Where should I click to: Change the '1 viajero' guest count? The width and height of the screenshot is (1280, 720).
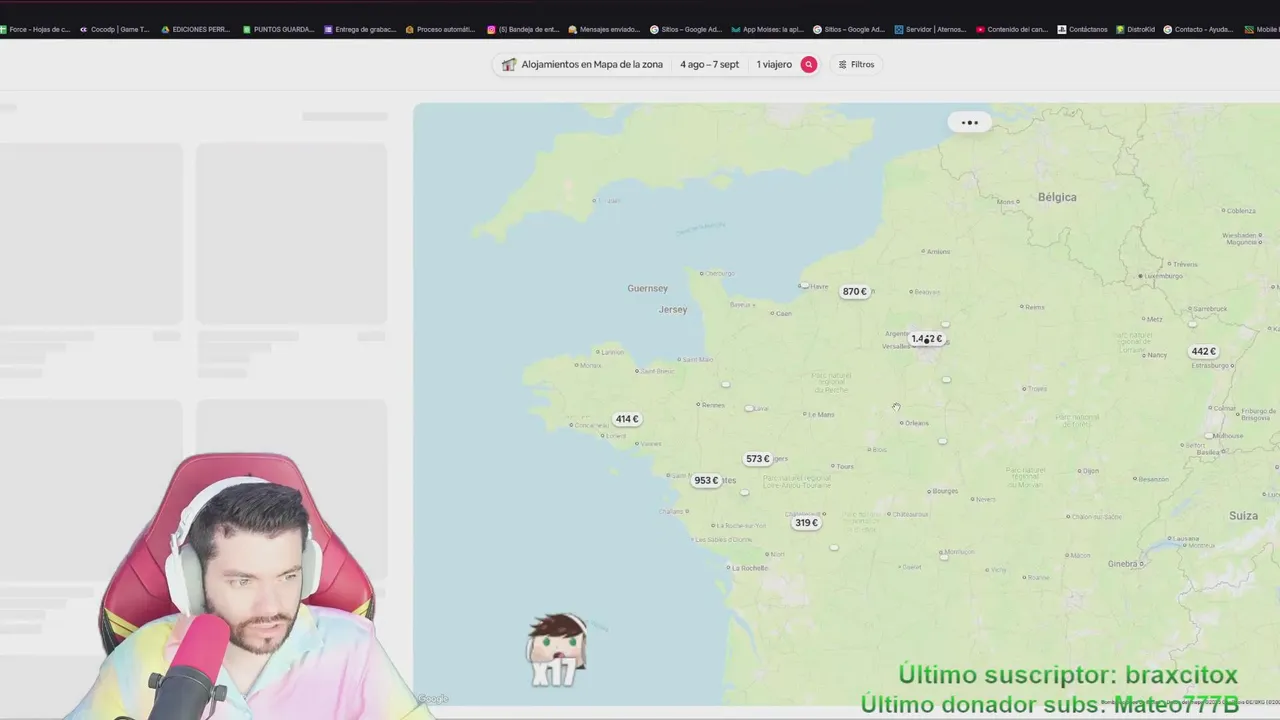coord(774,64)
